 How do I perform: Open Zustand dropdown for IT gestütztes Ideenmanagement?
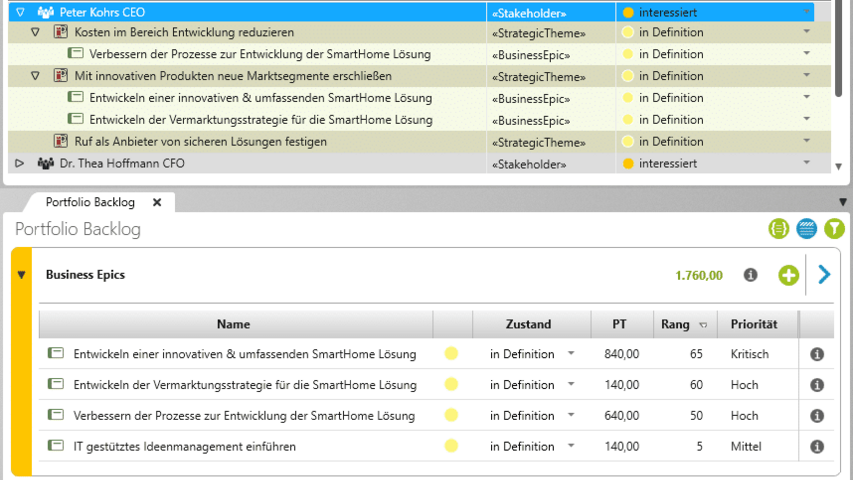click(571, 447)
